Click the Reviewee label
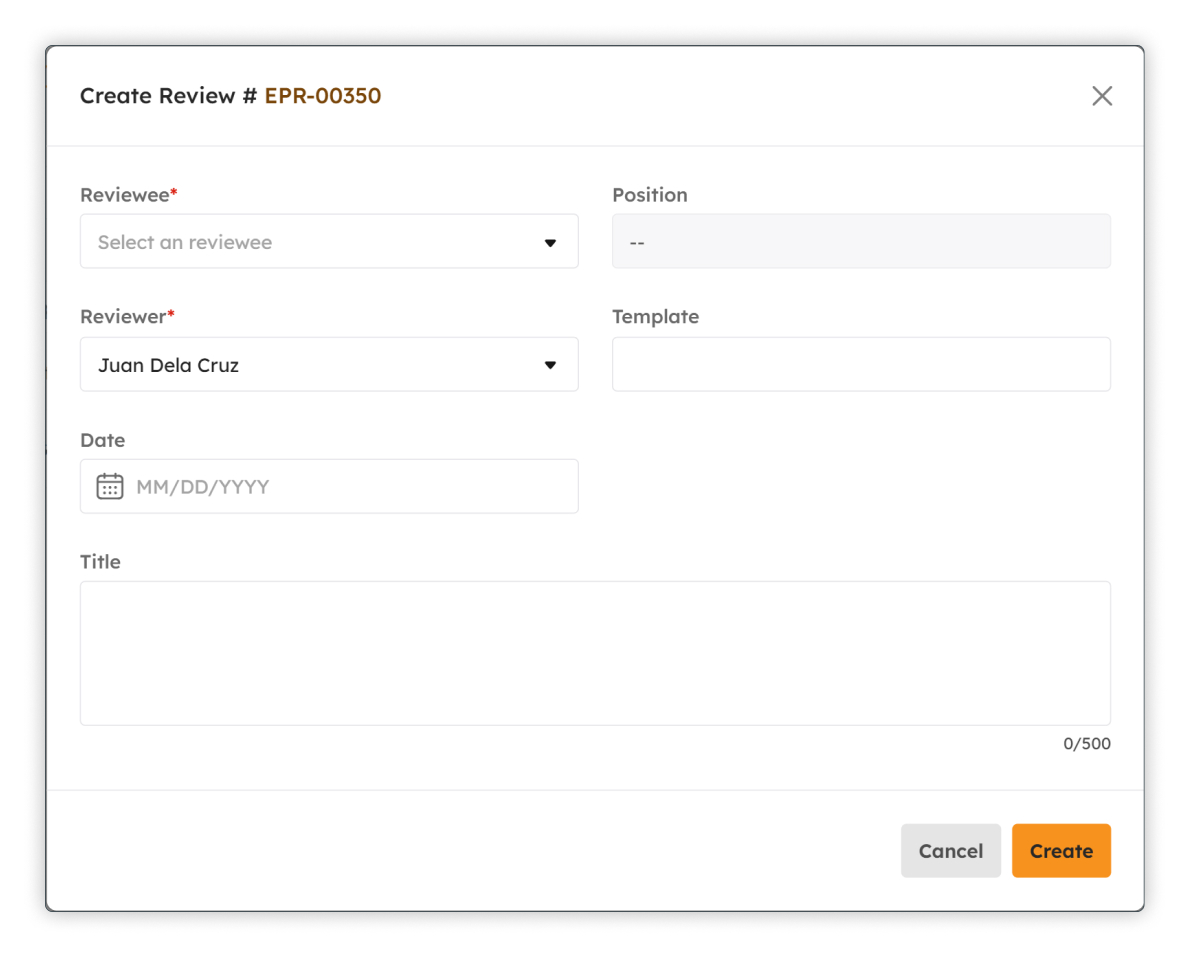 [128, 195]
